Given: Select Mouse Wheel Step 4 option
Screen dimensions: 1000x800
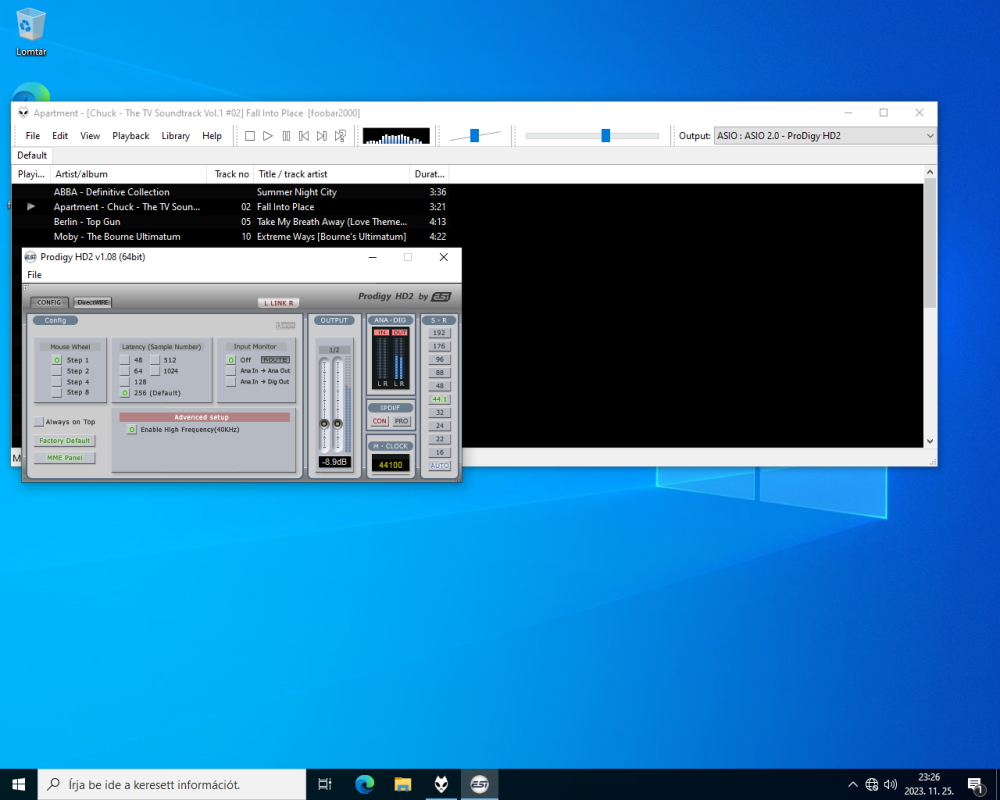Looking at the screenshot, I should tap(57, 381).
